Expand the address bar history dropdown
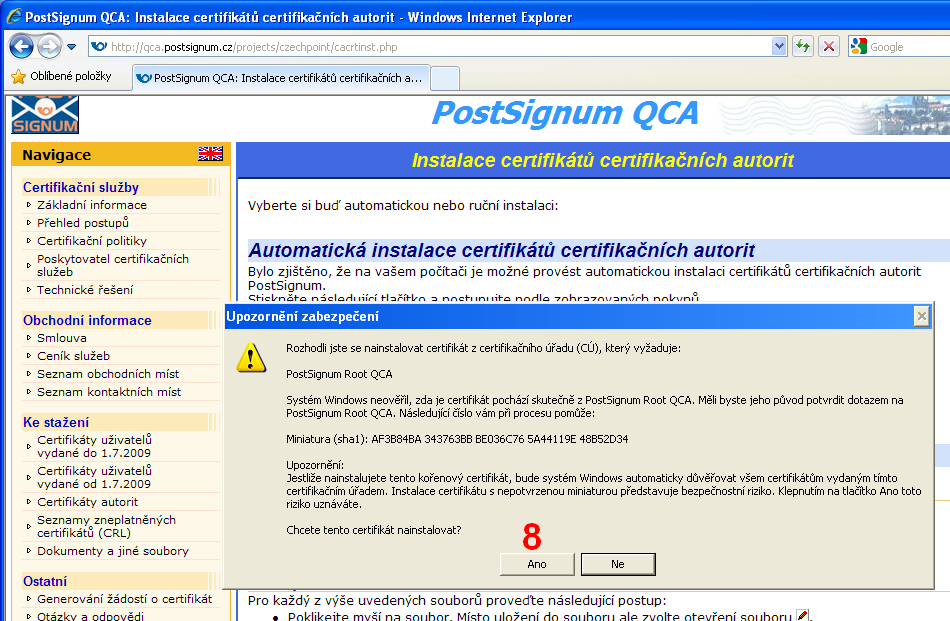 click(779, 47)
